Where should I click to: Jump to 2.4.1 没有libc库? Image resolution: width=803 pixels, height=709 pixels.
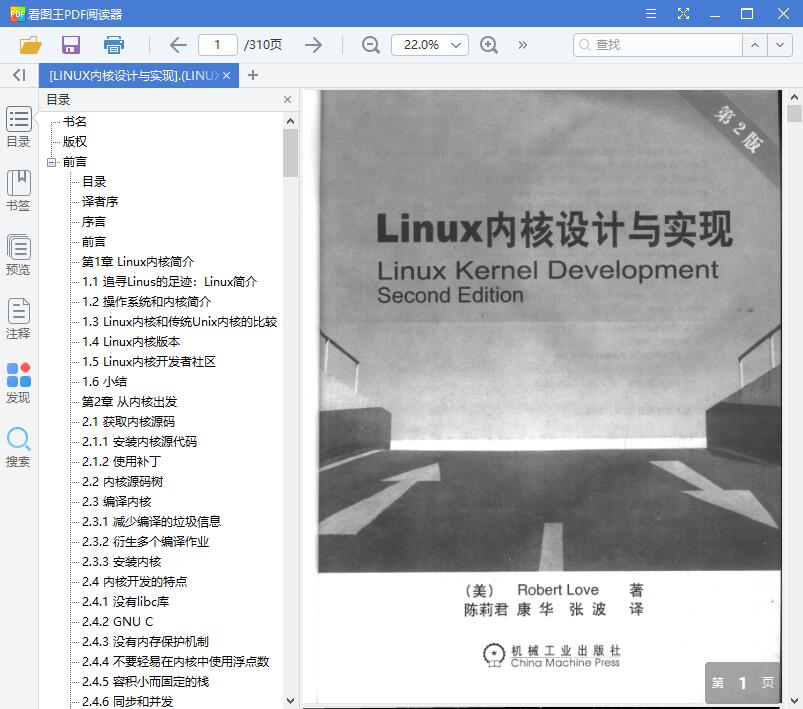tap(125, 601)
